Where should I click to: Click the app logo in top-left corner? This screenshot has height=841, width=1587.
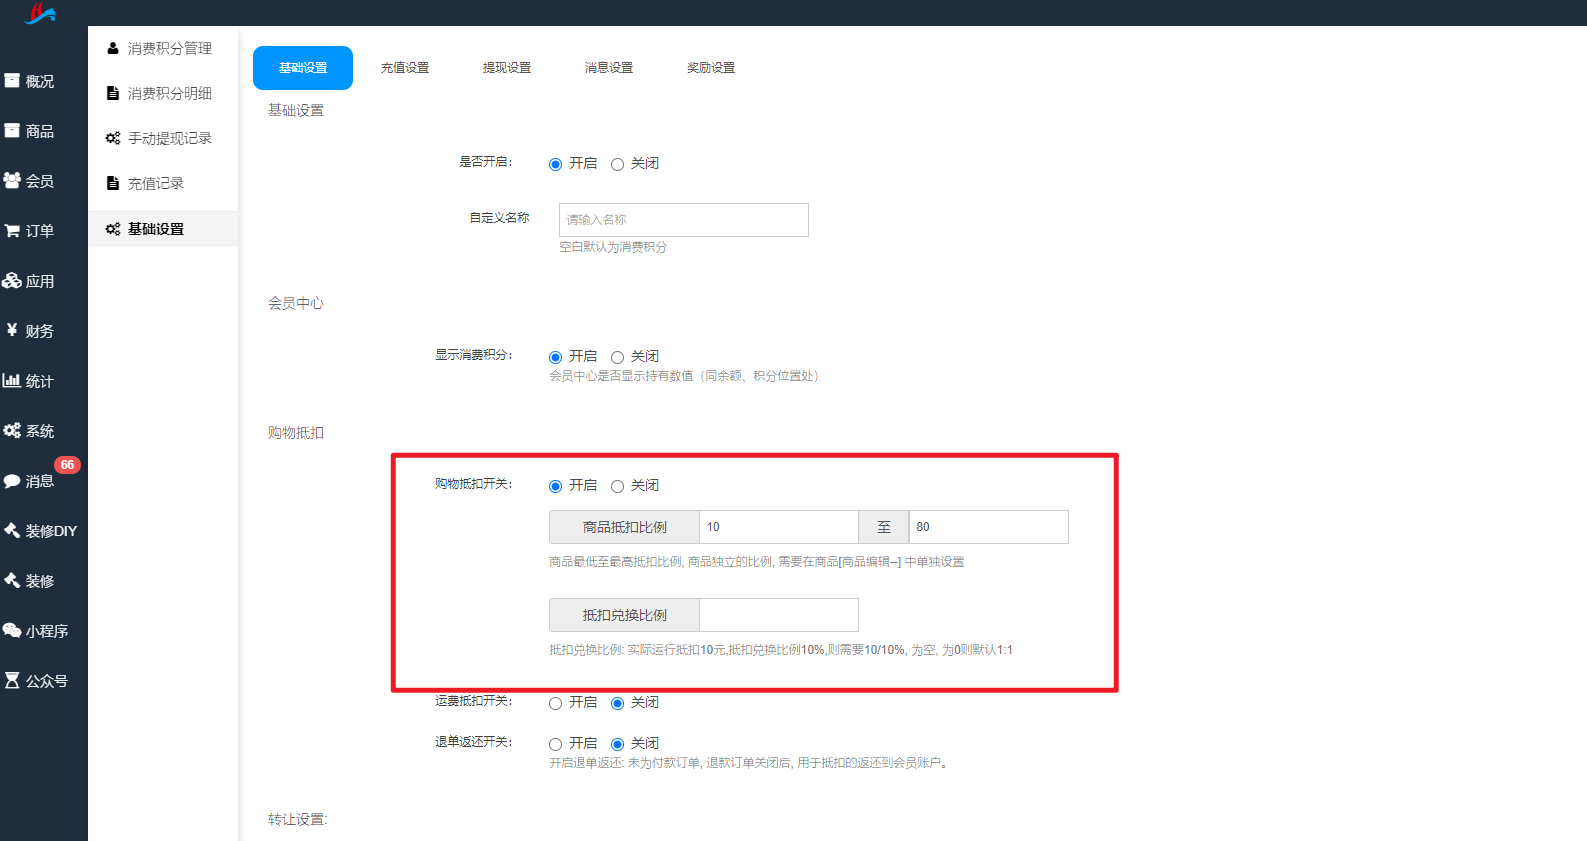(x=40, y=13)
